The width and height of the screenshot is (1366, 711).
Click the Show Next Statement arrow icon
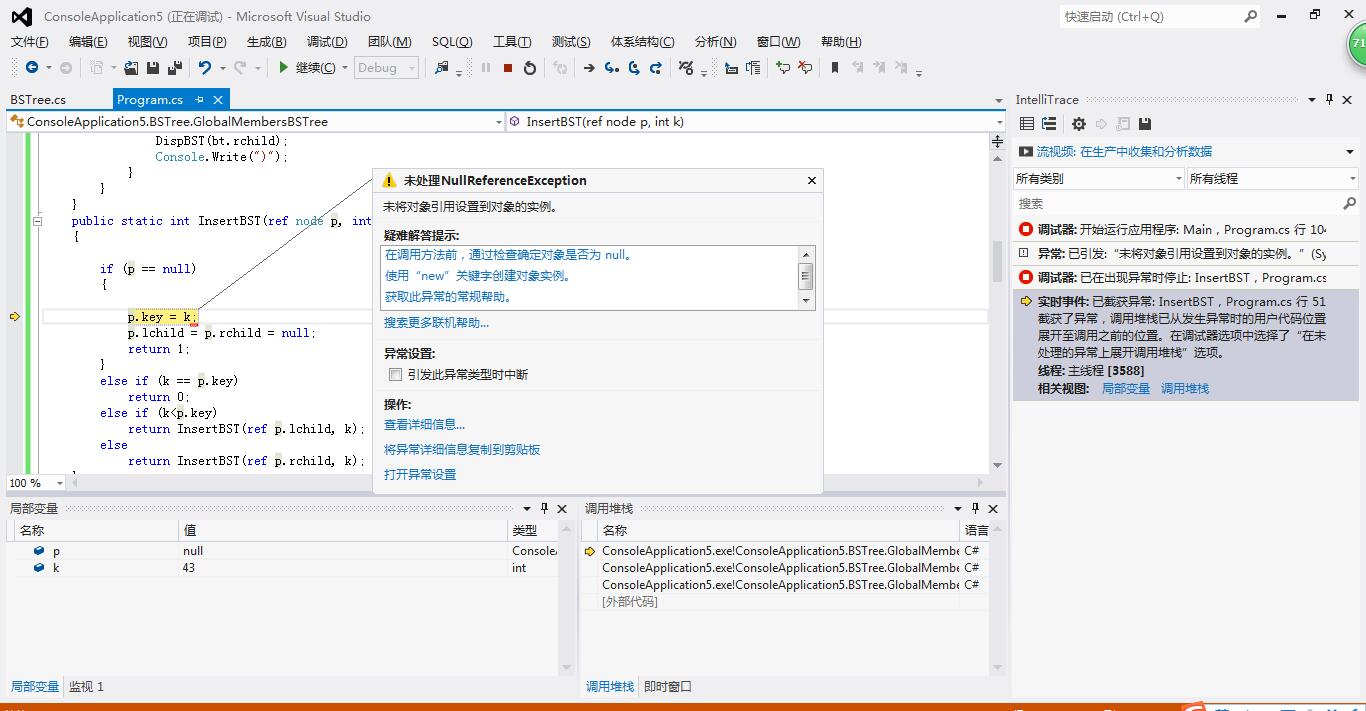tap(589, 68)
